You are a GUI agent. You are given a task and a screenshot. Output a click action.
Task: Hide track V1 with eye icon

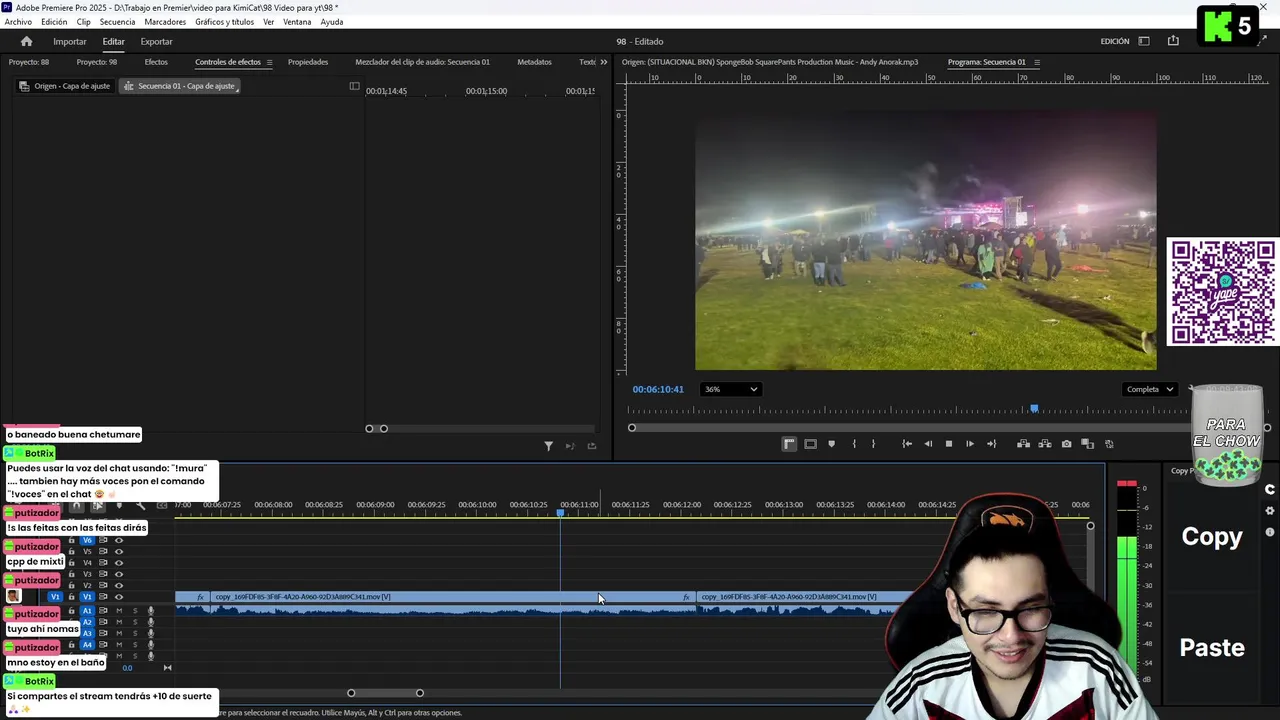tap(118, 597)
